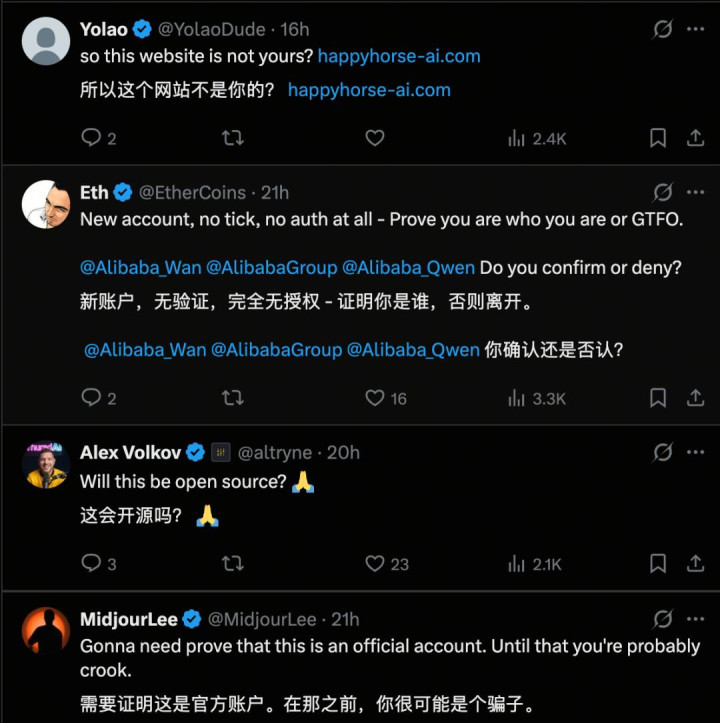Click the @AlibabaGroup mention in English text

274,267
